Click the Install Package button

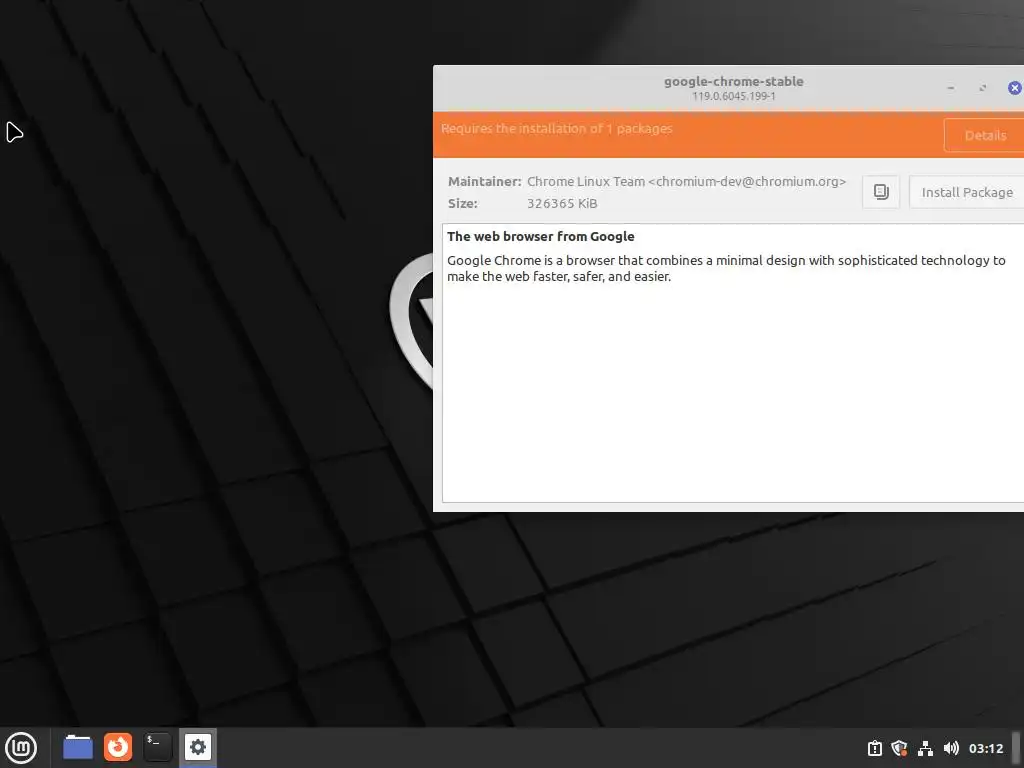tap(967, 192)
